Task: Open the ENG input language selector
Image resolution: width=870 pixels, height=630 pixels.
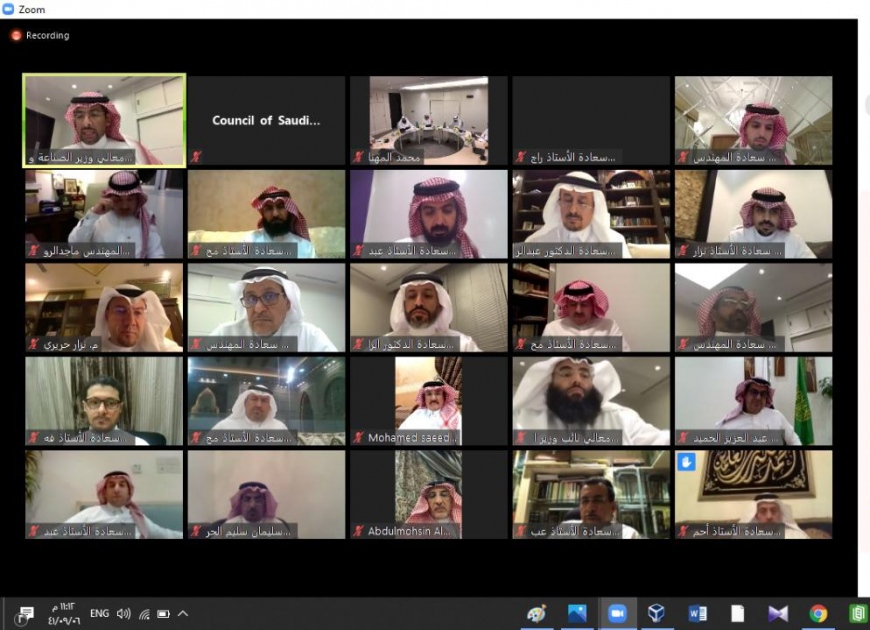Action: click(99, 613)
